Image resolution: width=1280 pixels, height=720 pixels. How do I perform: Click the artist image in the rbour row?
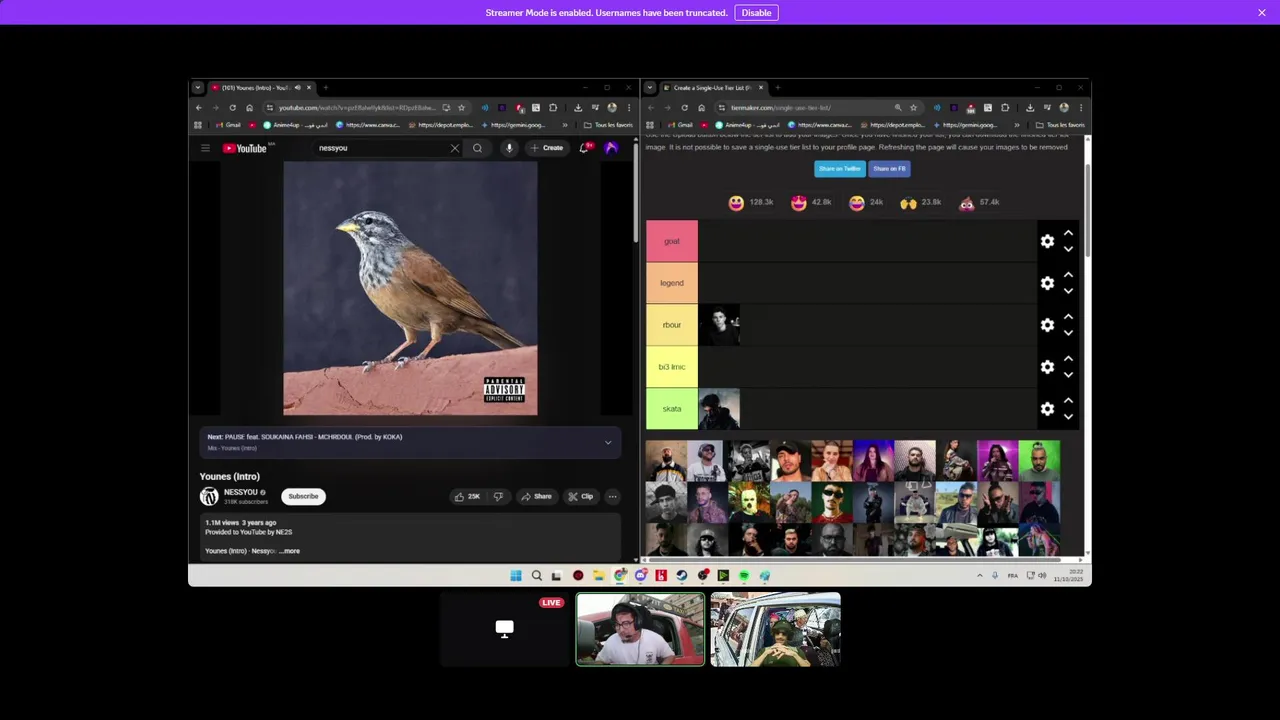[719, 325]
